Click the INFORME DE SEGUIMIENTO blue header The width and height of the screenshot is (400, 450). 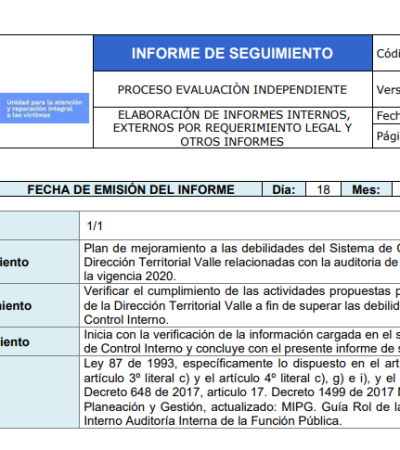[233, 53]
